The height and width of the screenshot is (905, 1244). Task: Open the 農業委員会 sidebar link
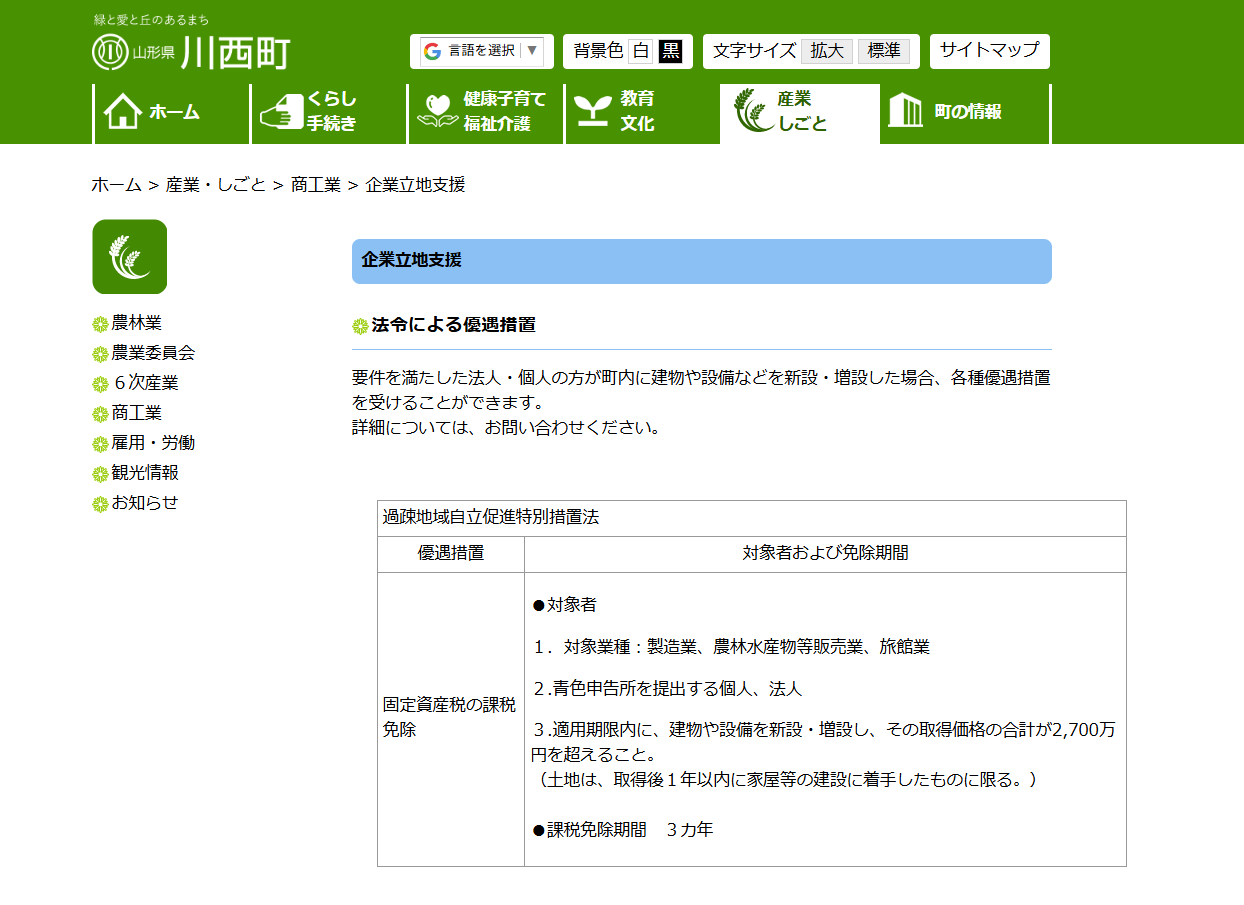153,353
